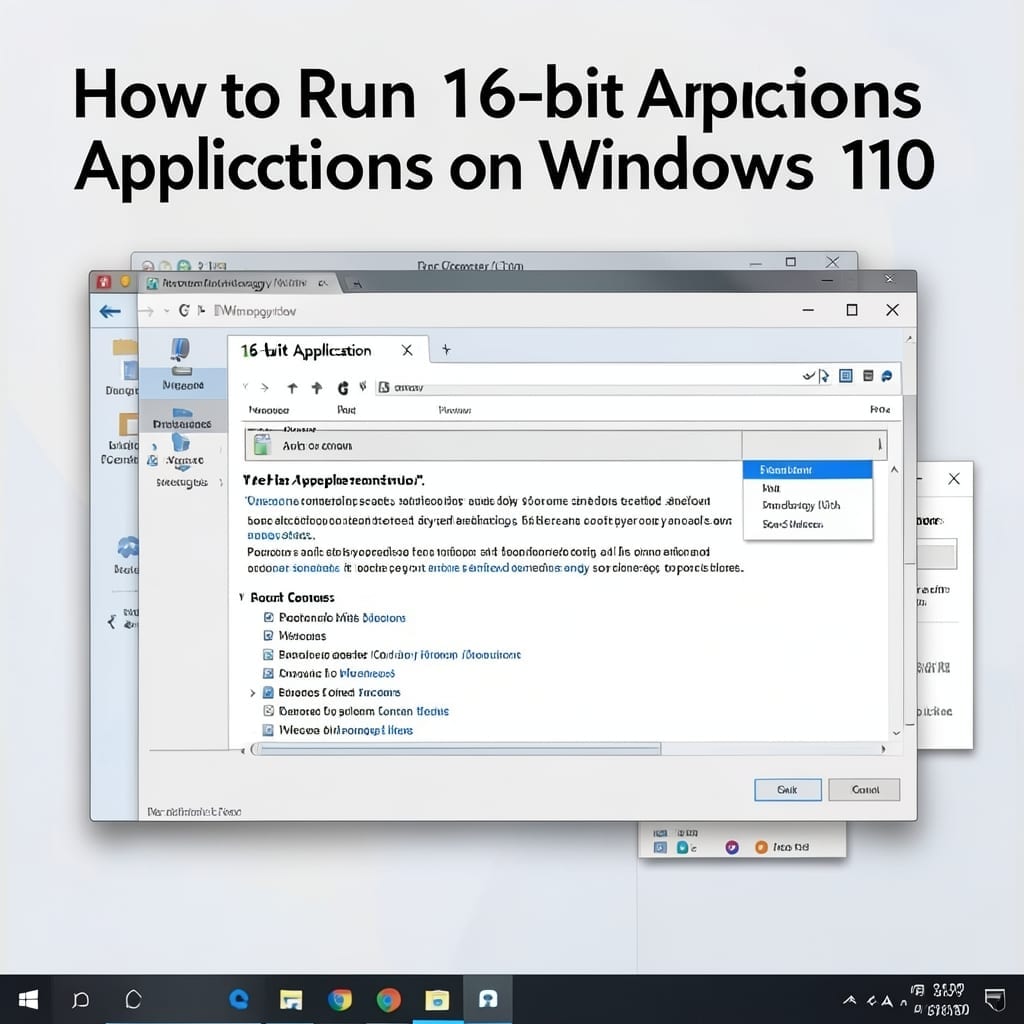Click the computer icon in the left sidebar
Screen dimensions: 1024x1024
(181, 351)
